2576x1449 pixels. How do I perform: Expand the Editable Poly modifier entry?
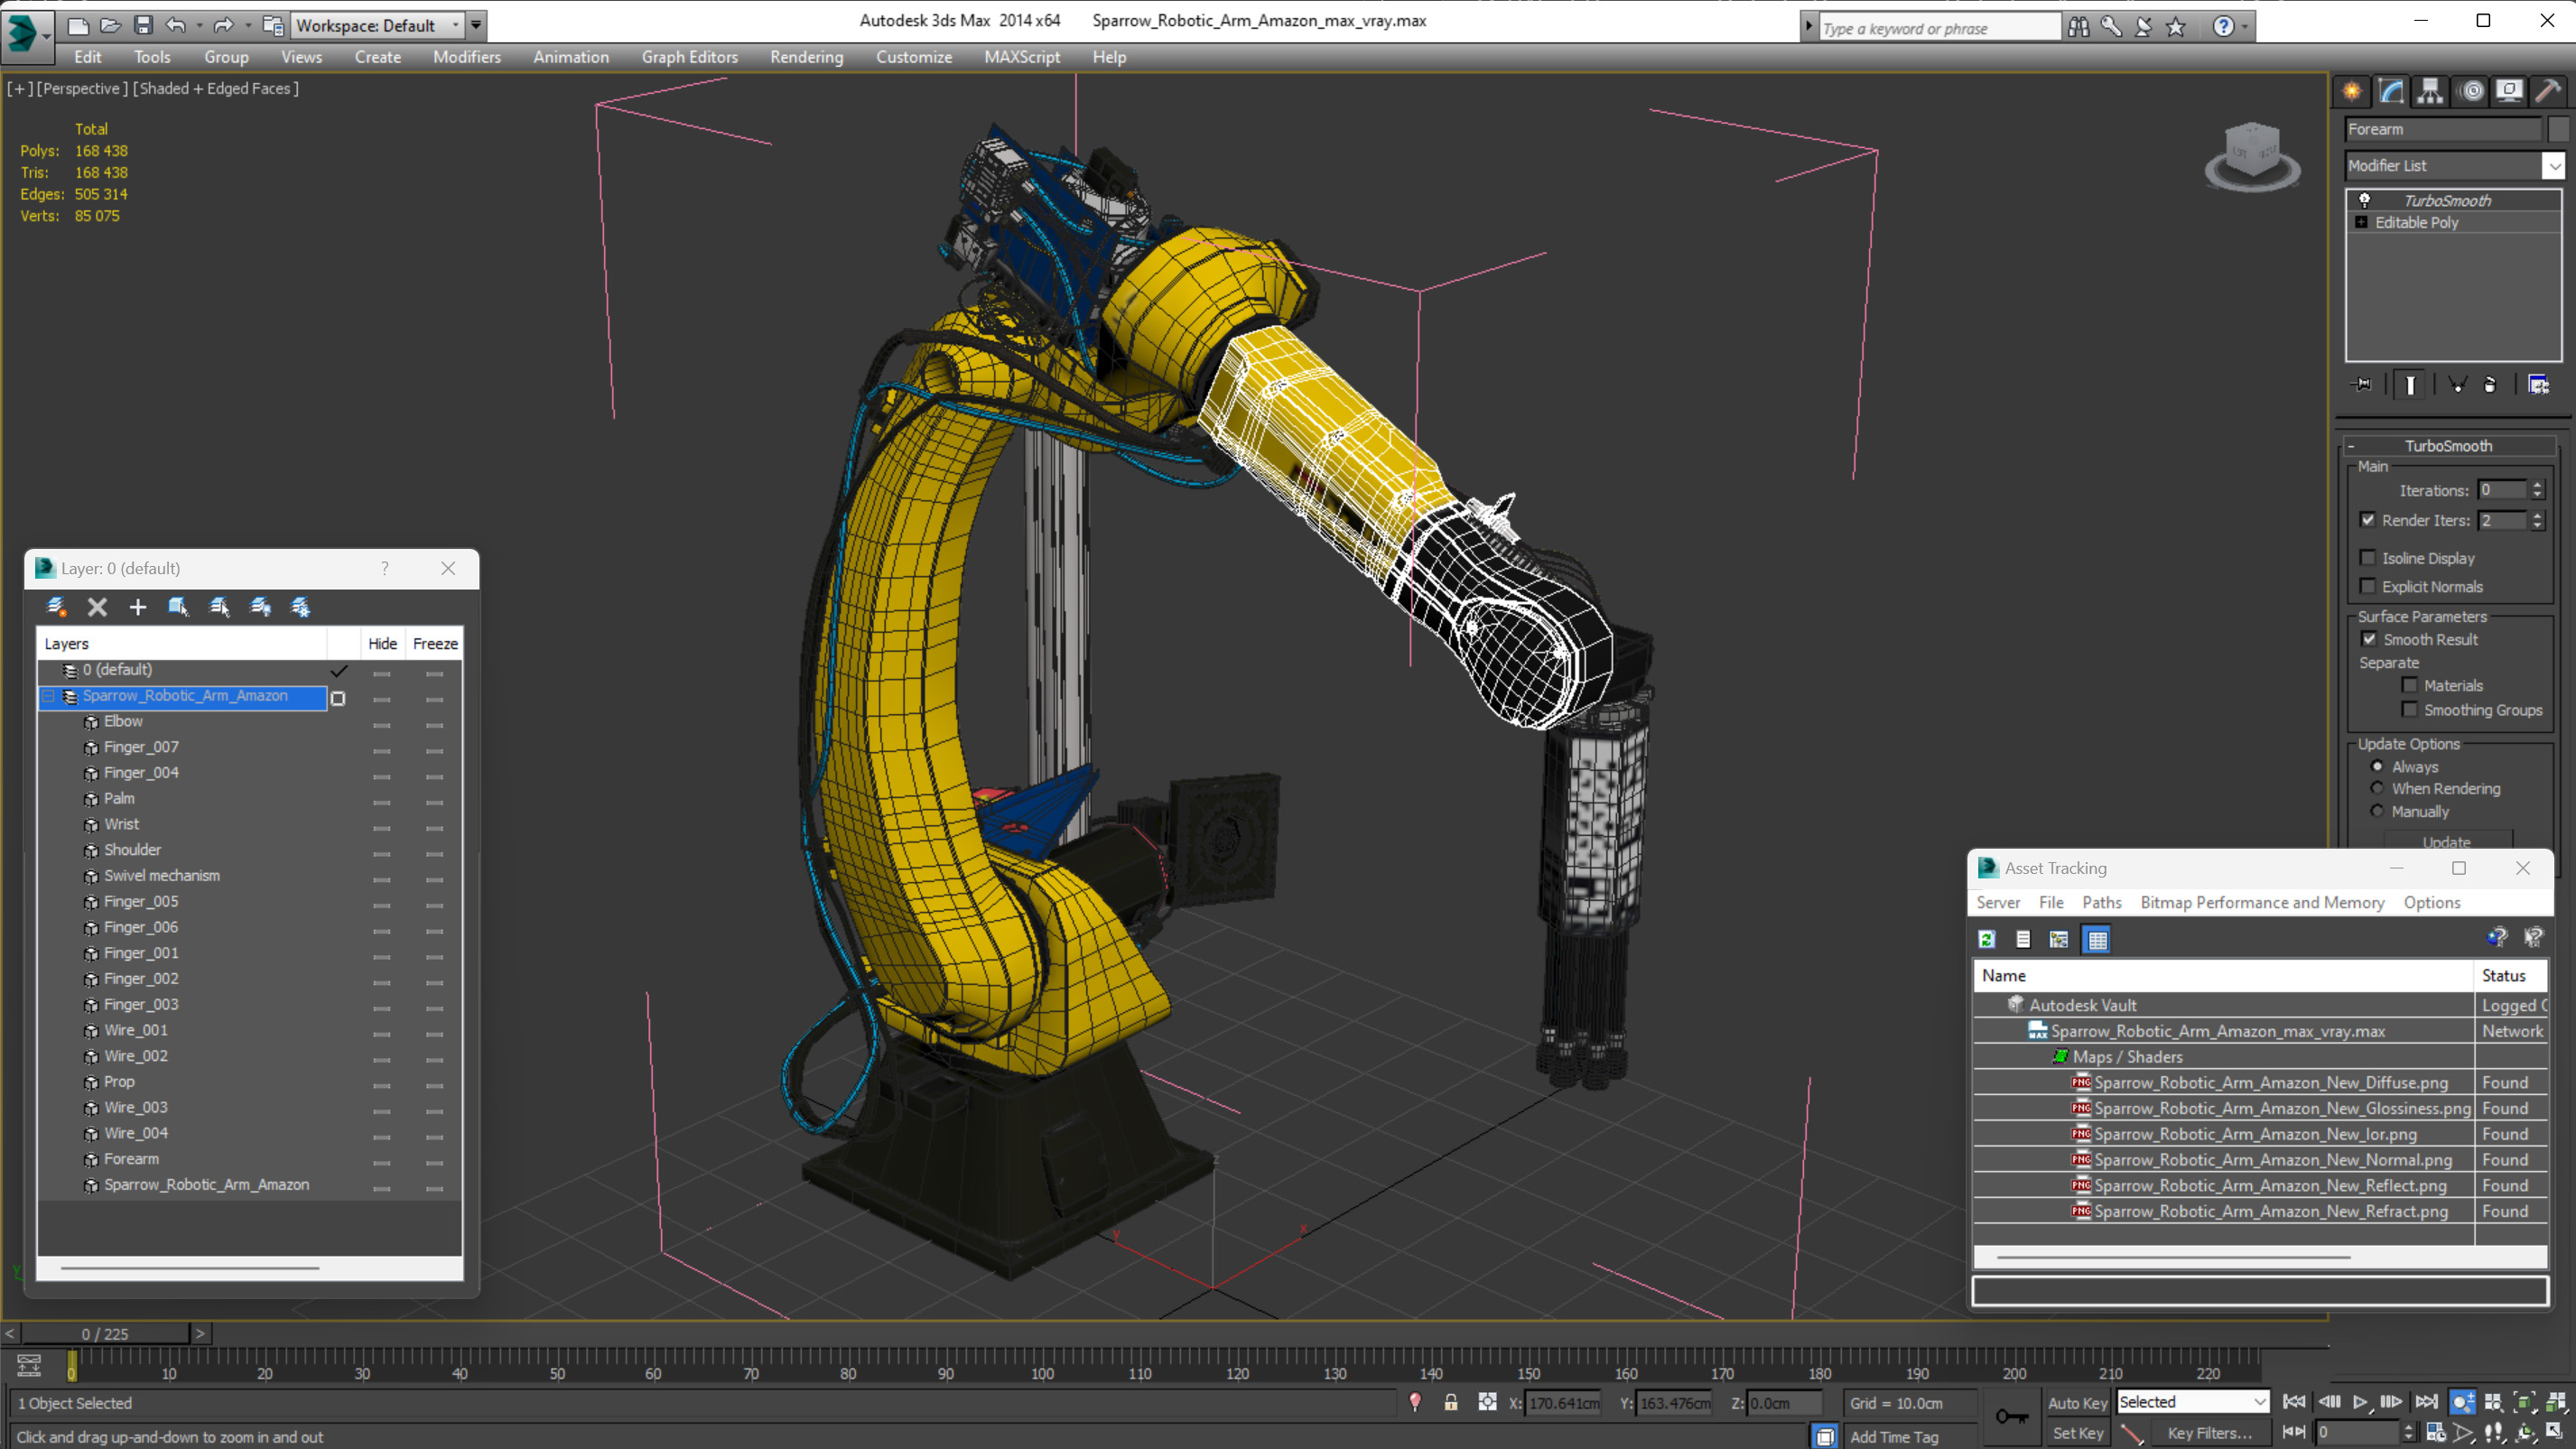2362,223
